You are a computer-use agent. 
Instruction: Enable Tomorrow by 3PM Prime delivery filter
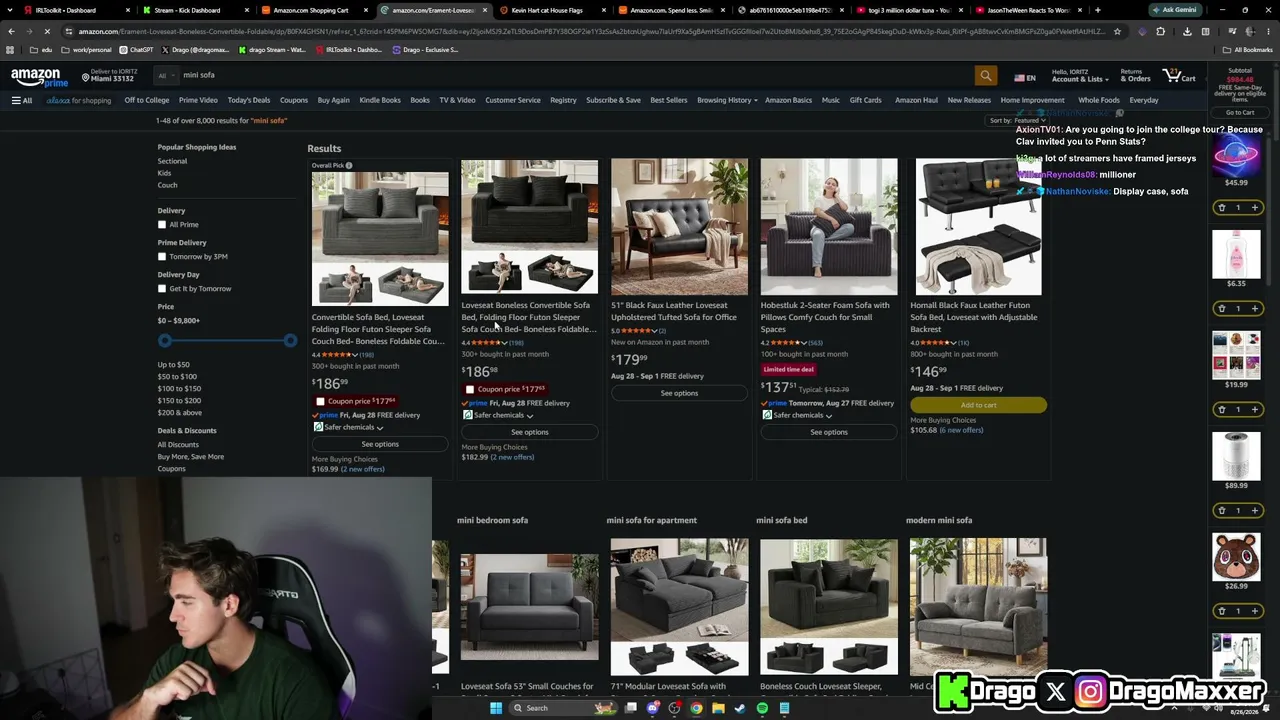coord(162,257)
